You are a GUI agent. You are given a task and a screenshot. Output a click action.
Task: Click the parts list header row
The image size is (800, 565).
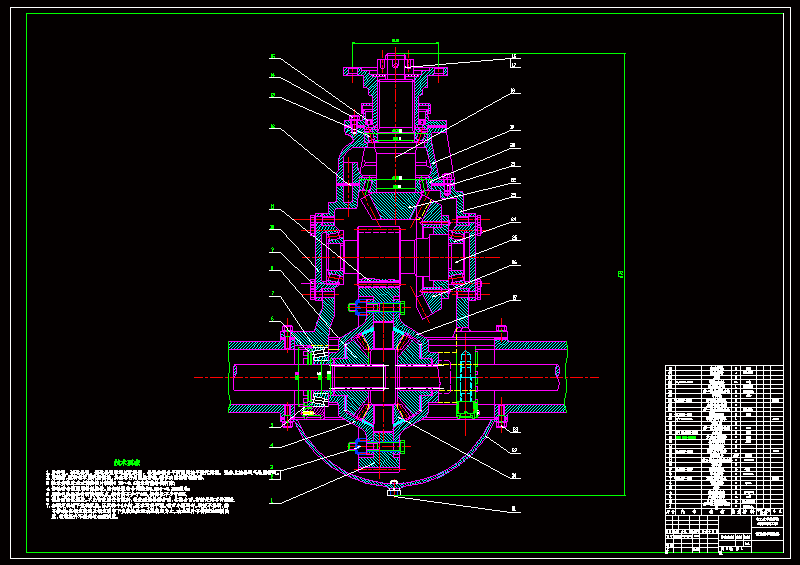724,511
